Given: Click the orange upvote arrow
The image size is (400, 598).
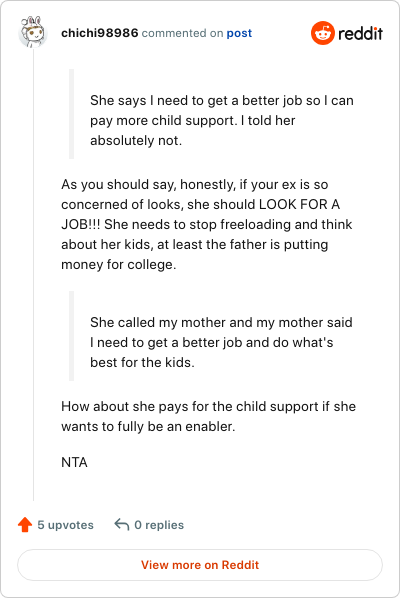Looking at the screenshot, I should tap(25, 524).
